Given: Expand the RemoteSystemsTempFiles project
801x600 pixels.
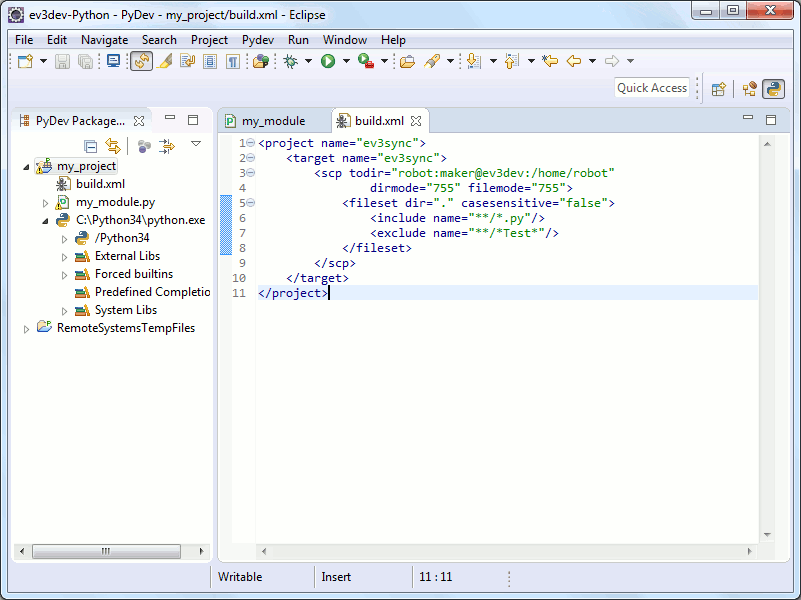Looking at the screenshot, I should coord(26,329).
